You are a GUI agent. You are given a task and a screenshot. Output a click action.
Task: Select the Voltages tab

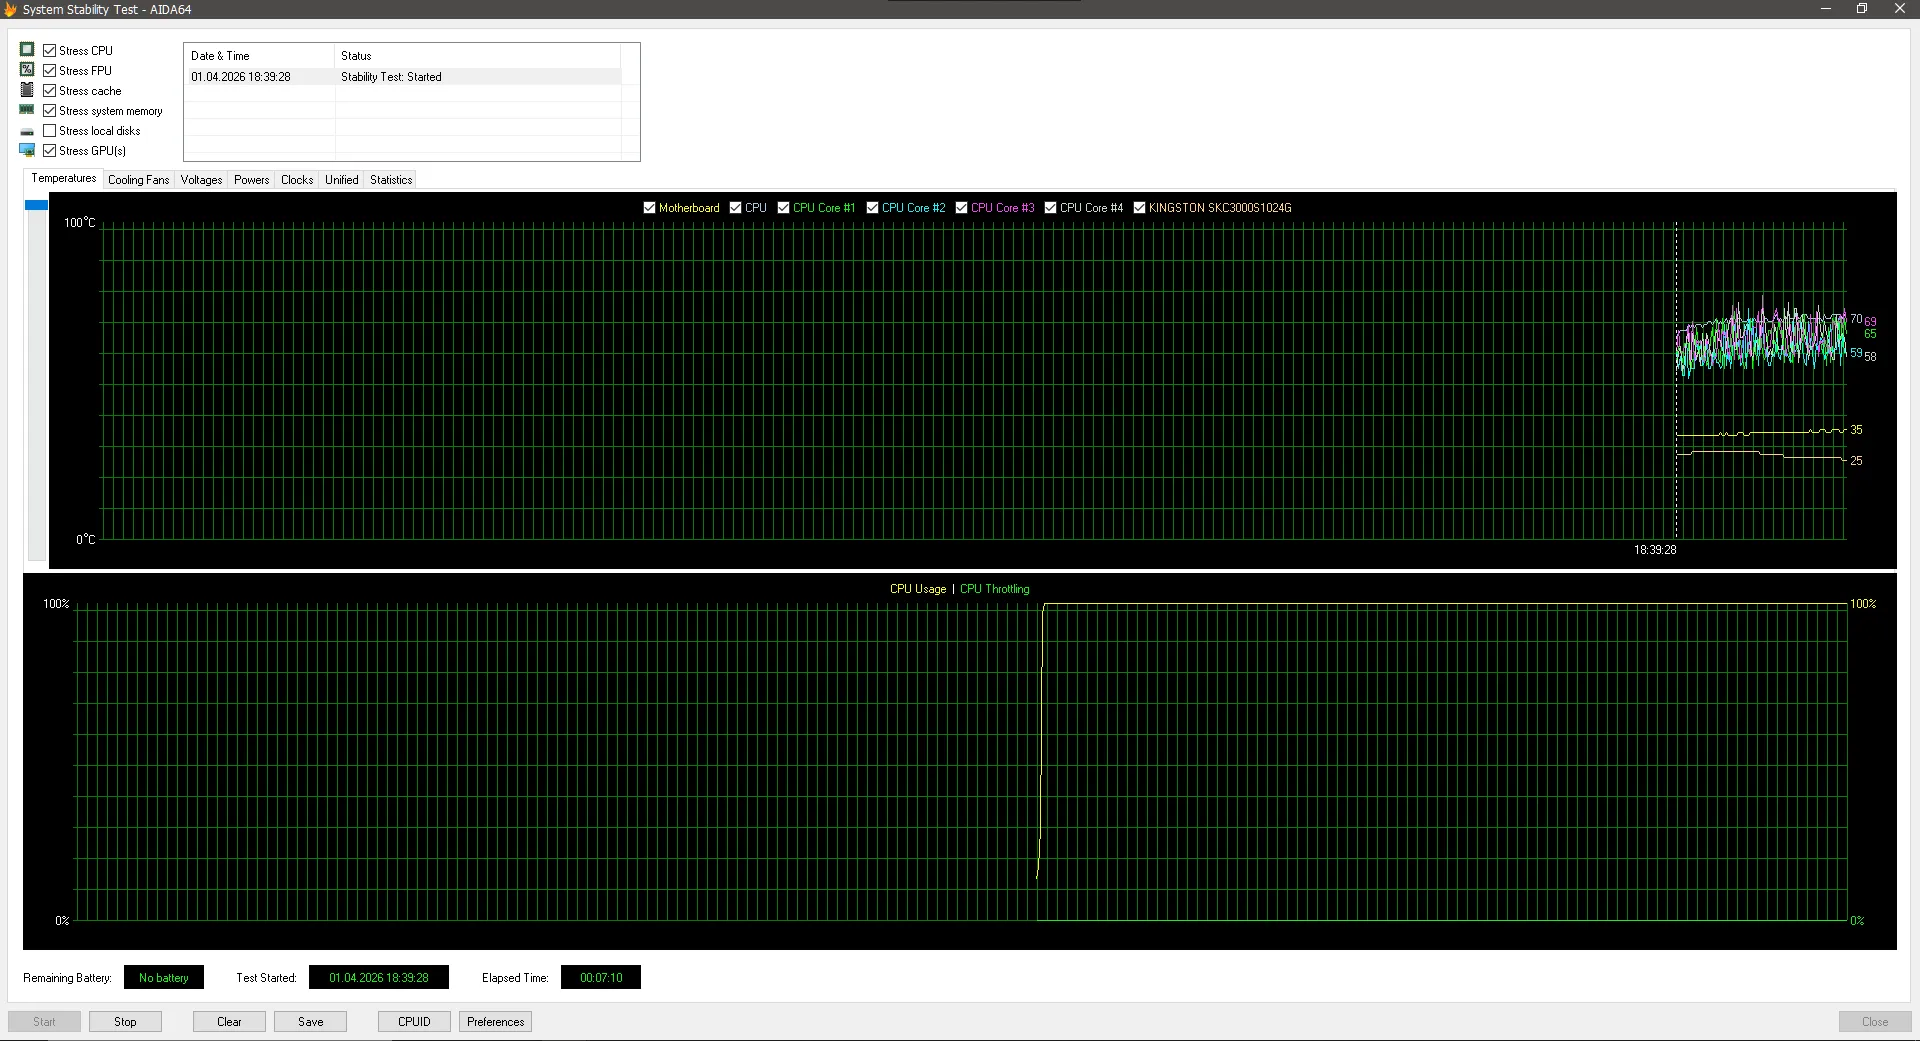(201, 180)
